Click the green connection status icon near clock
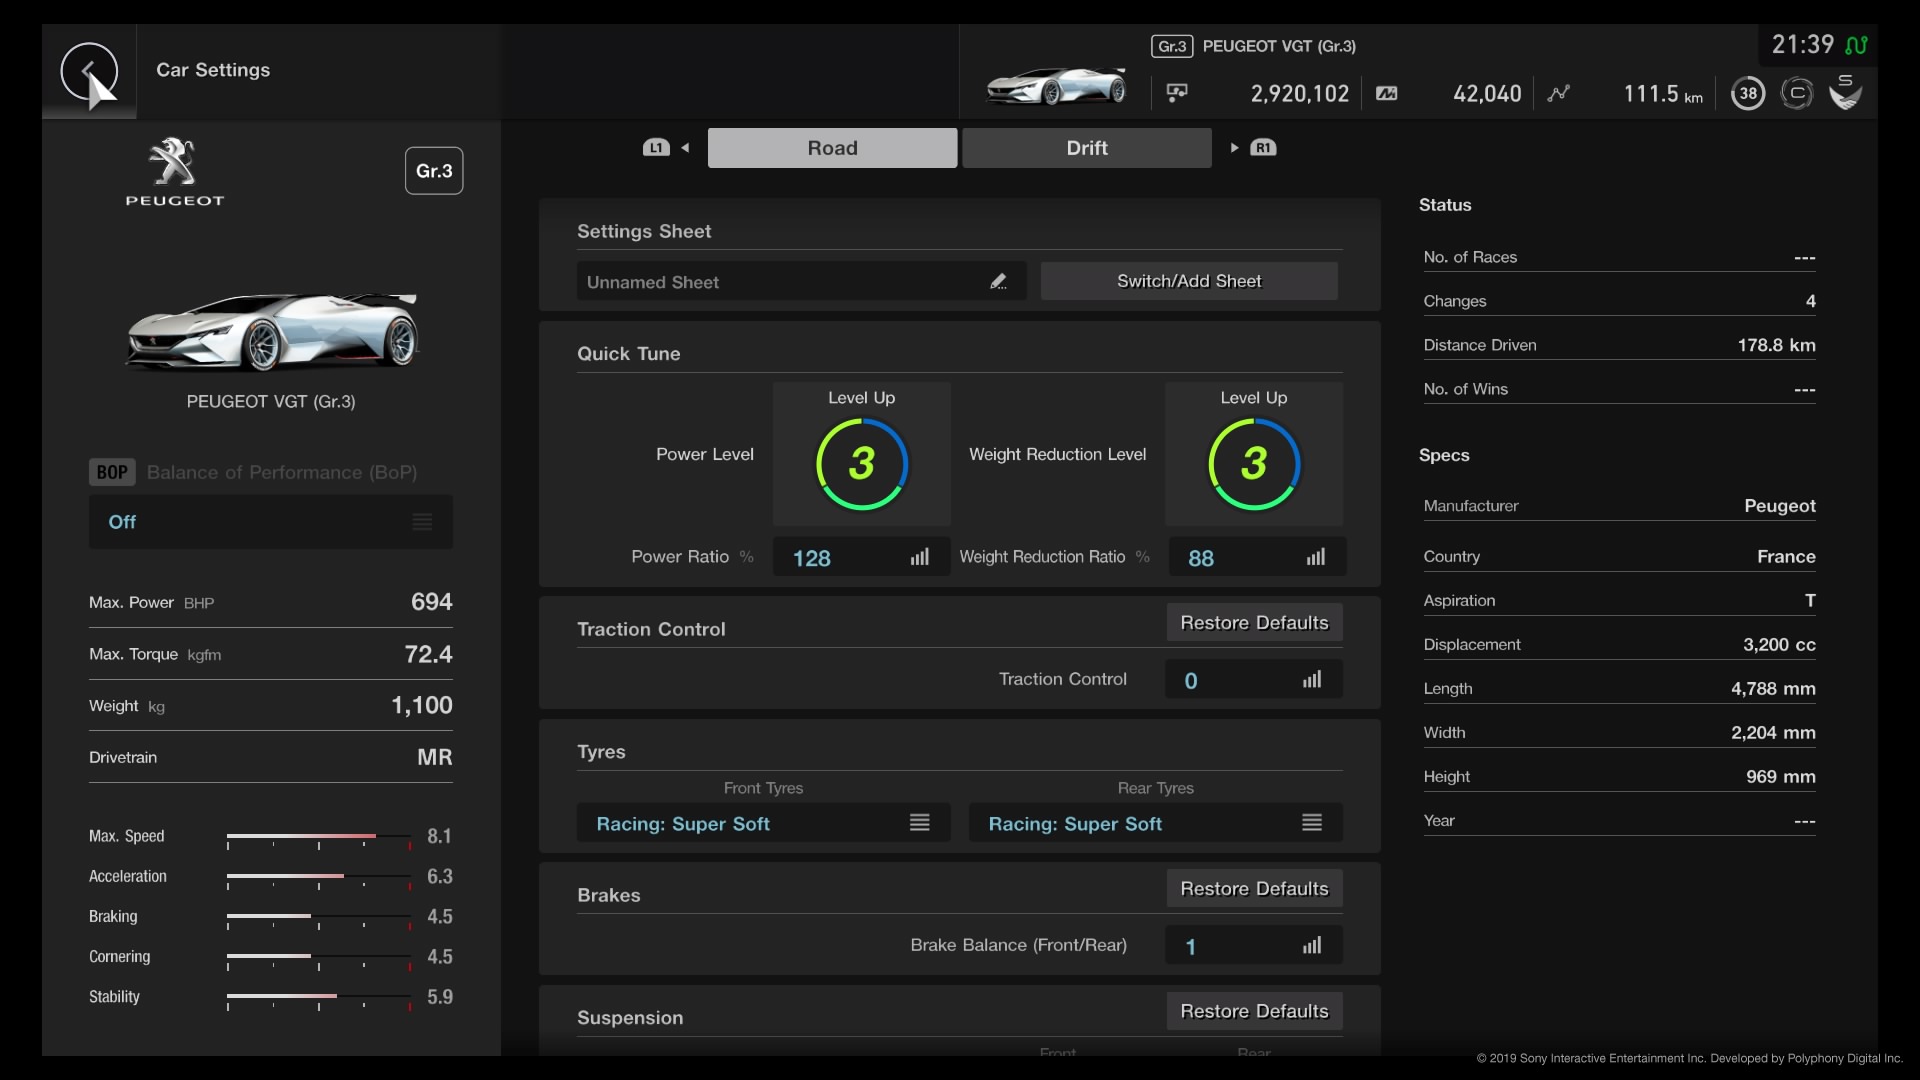1920x1080 pixels. coord(1856,45)
